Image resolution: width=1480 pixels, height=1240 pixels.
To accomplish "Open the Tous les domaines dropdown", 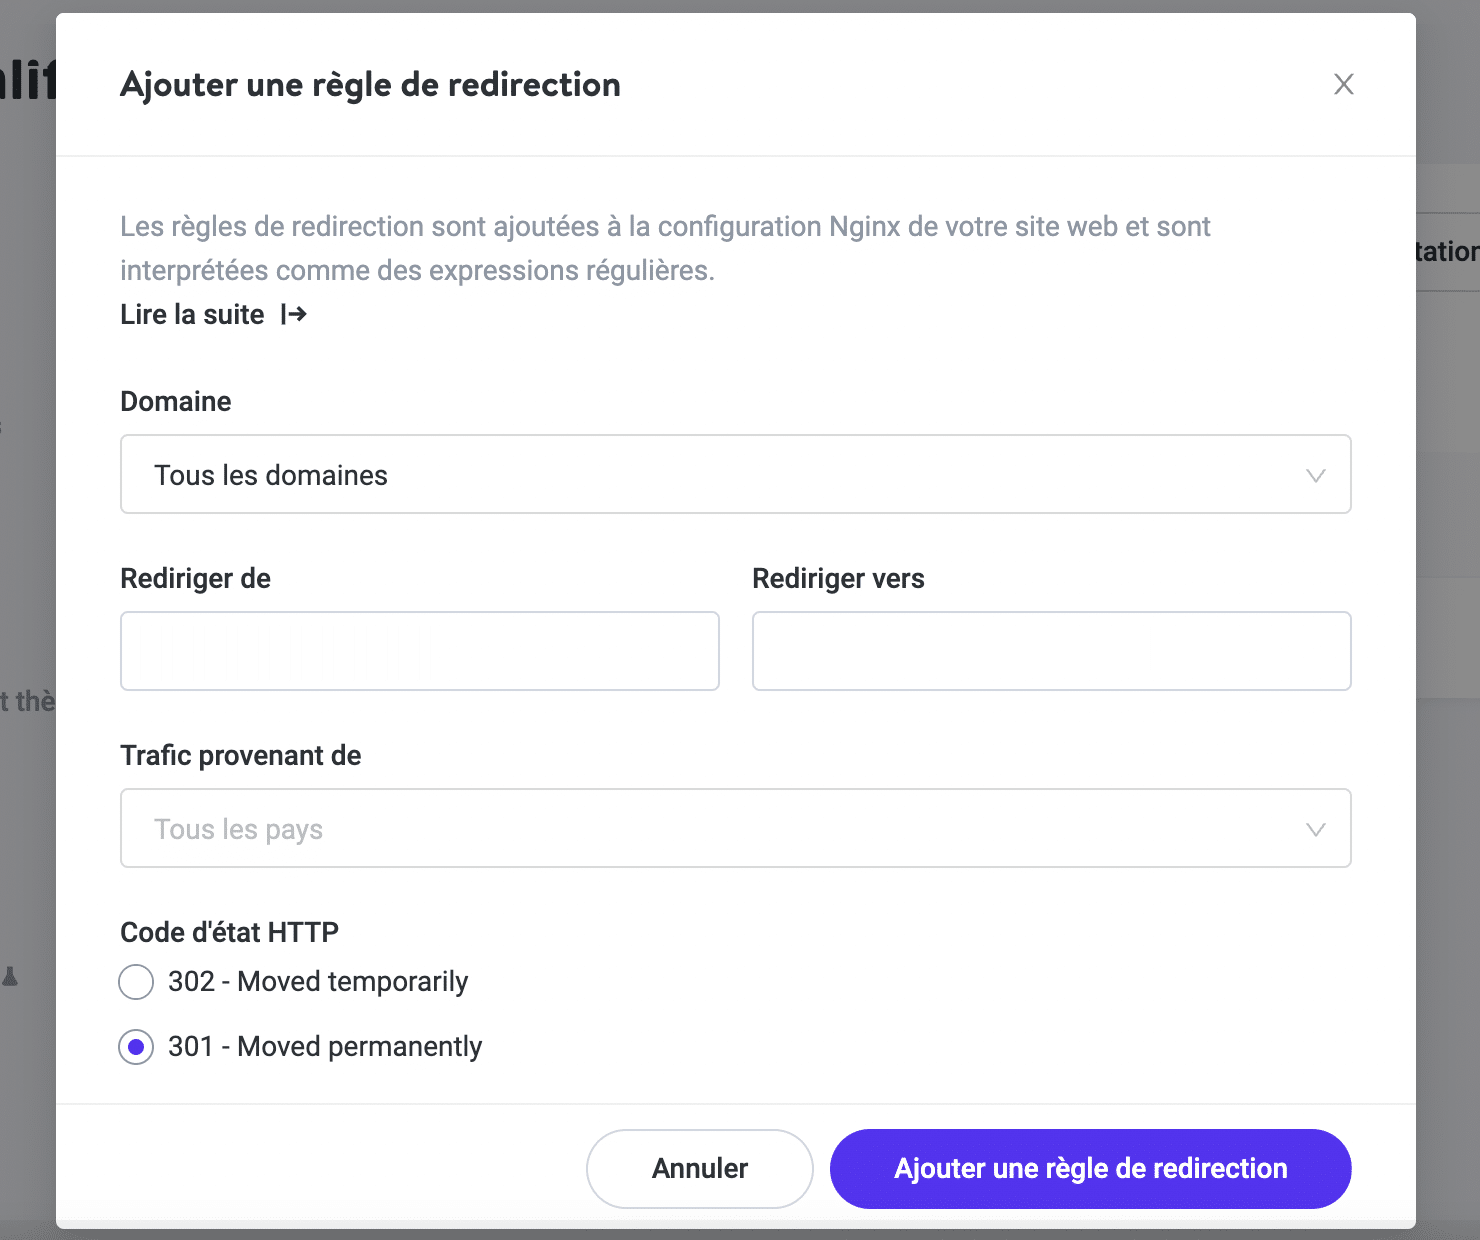I will coord(736,475).
